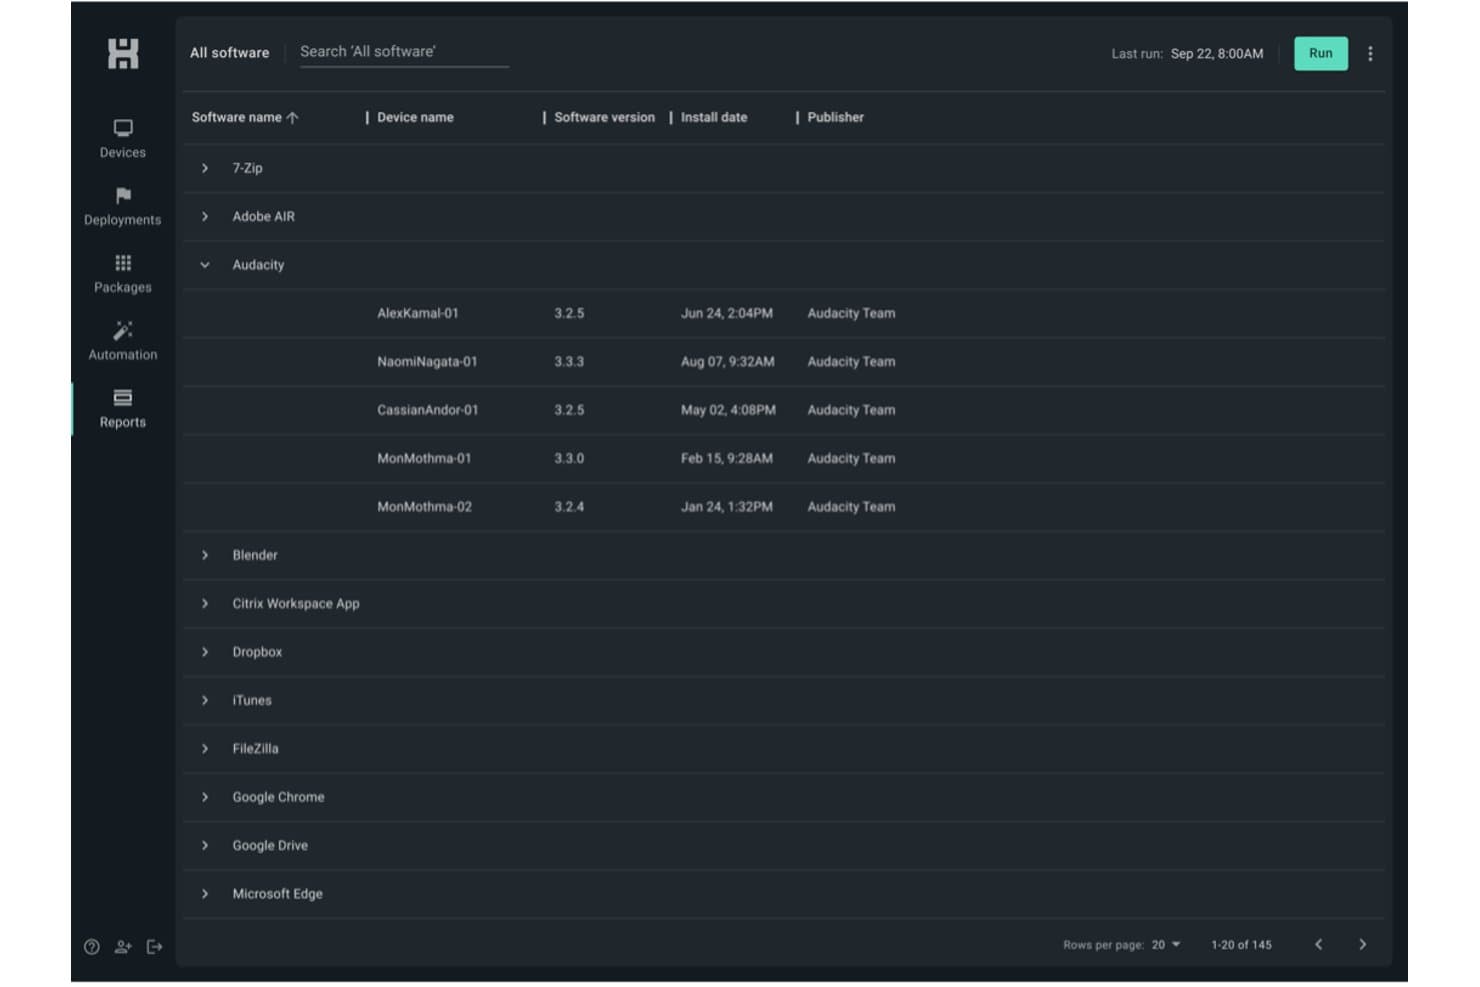
Task: Expand the Dropbox row
Action: click(x=205, y=652)
